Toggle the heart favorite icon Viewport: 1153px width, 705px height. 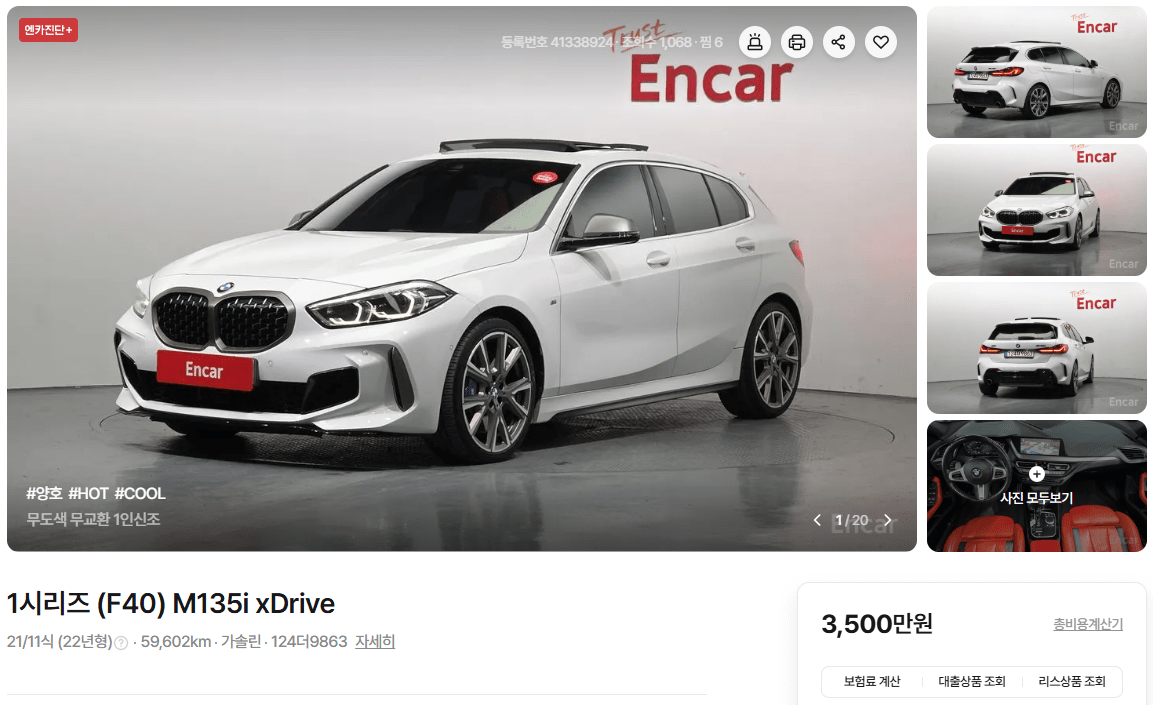881,42
